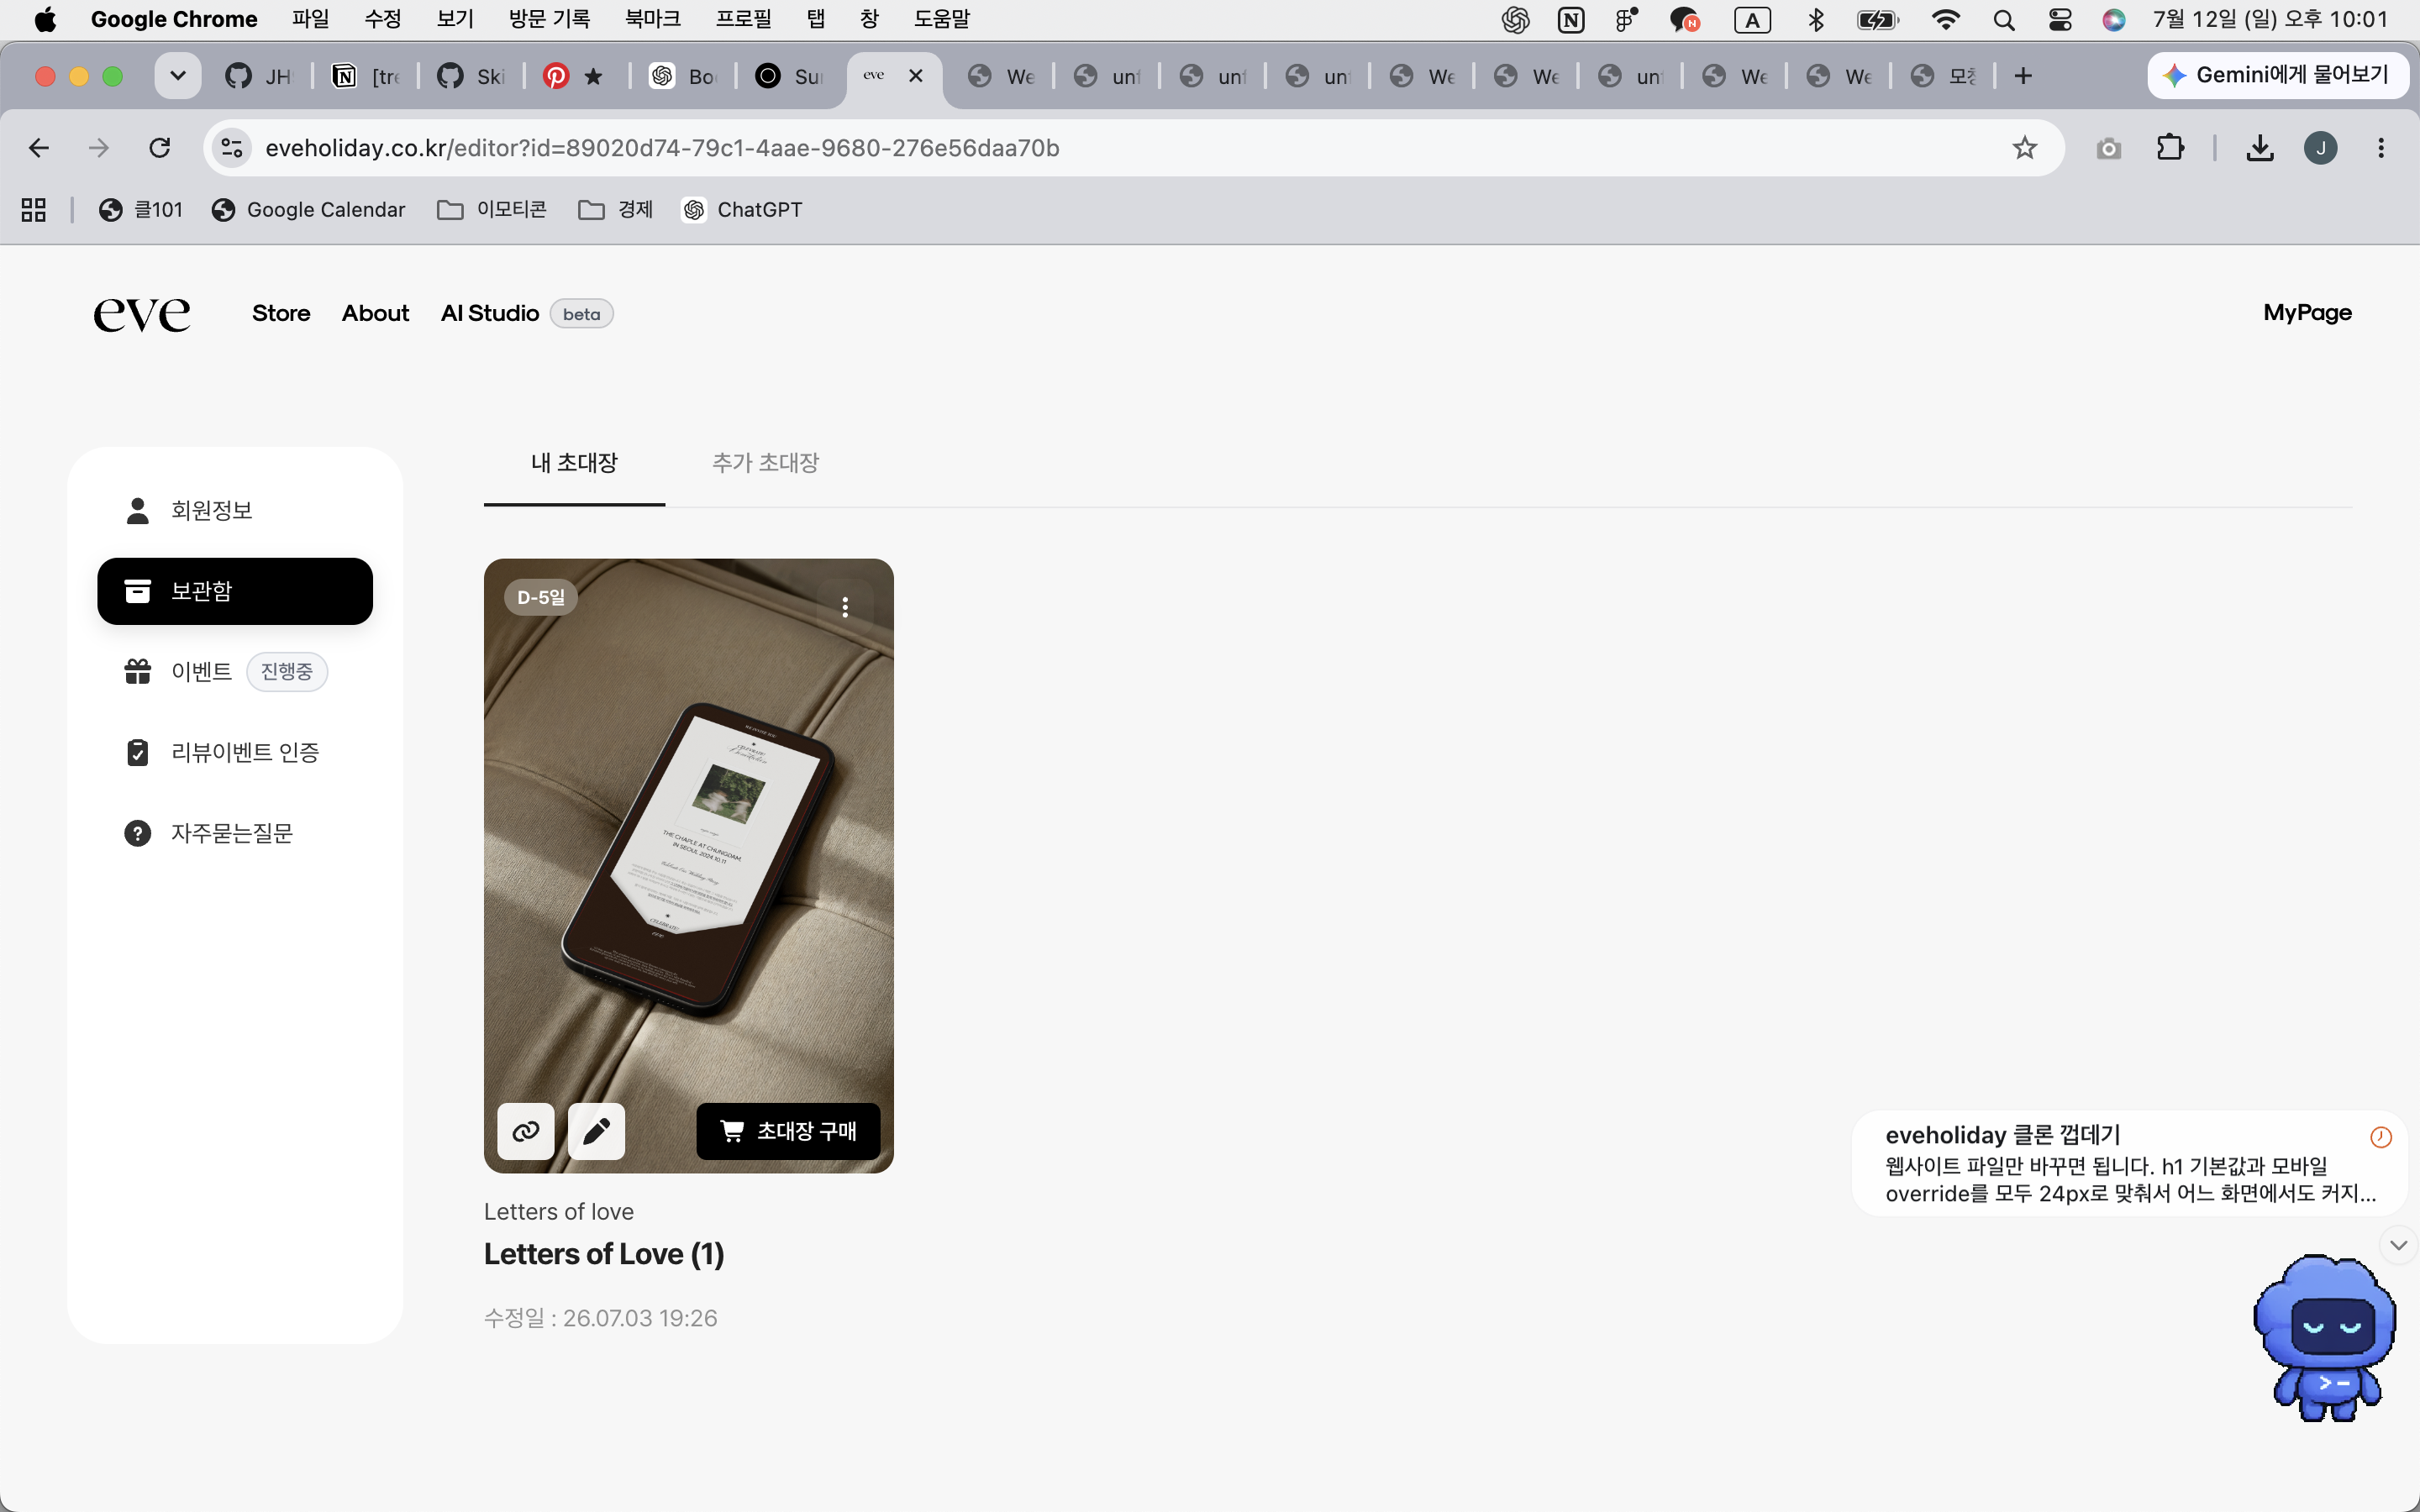Viewport: 2420px width, 1512px height.
Task: Open the invitation card three-dot menu
Action: tap(845, 607)
